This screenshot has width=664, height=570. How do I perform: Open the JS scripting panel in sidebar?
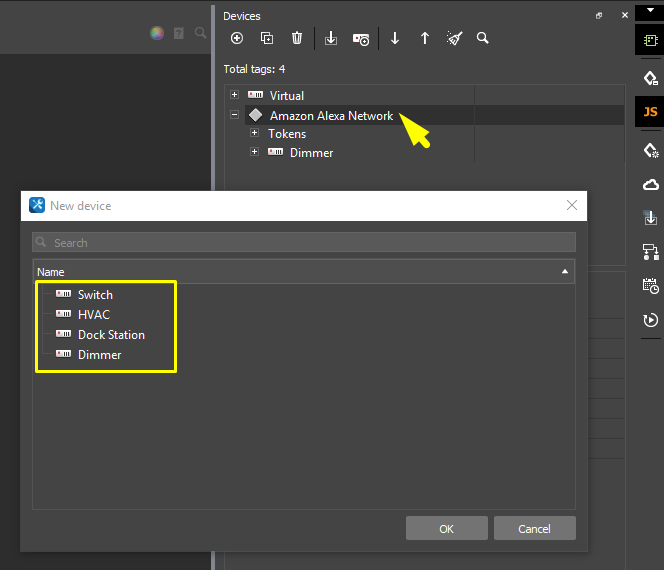(650, 111)
